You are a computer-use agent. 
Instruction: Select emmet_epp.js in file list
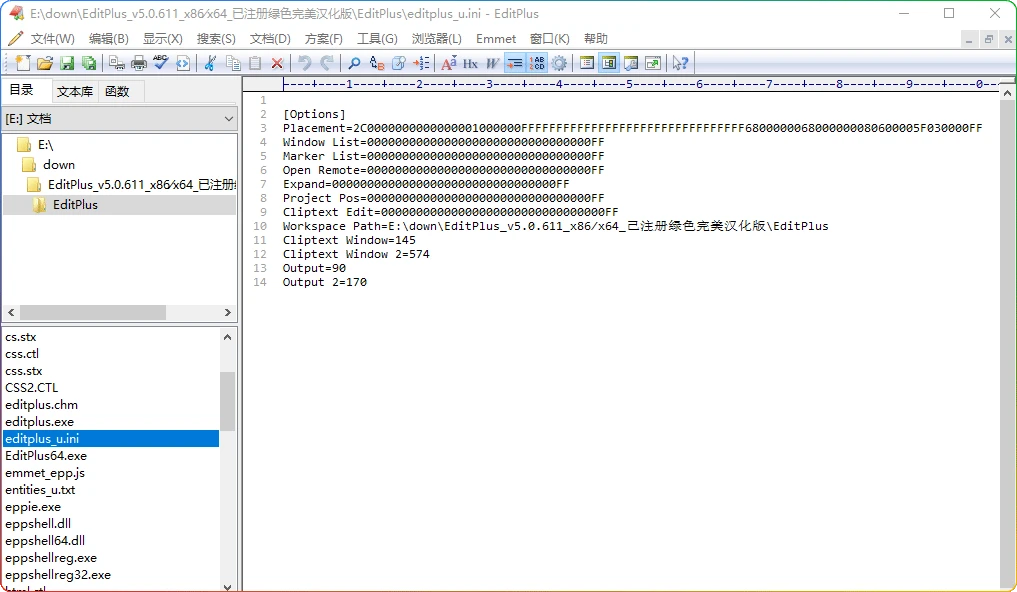[x=45, y=473]
